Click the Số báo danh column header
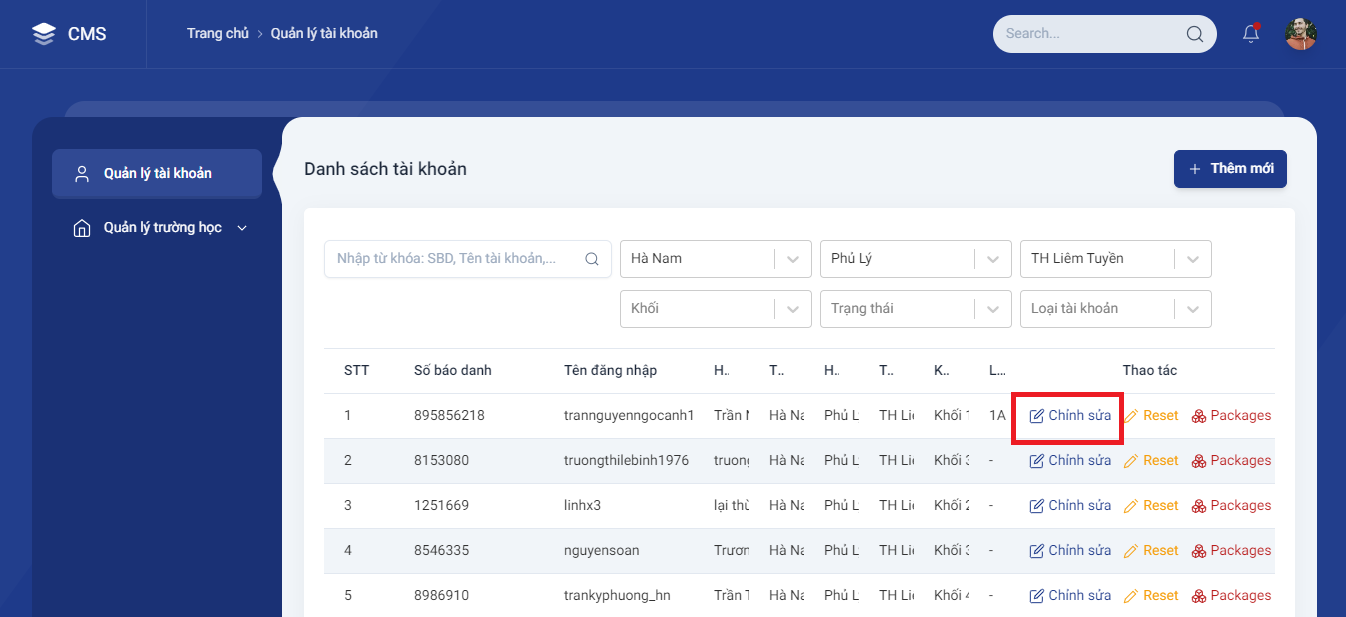Viewport: 1346px width, 617px height. (x=453, y=371)
